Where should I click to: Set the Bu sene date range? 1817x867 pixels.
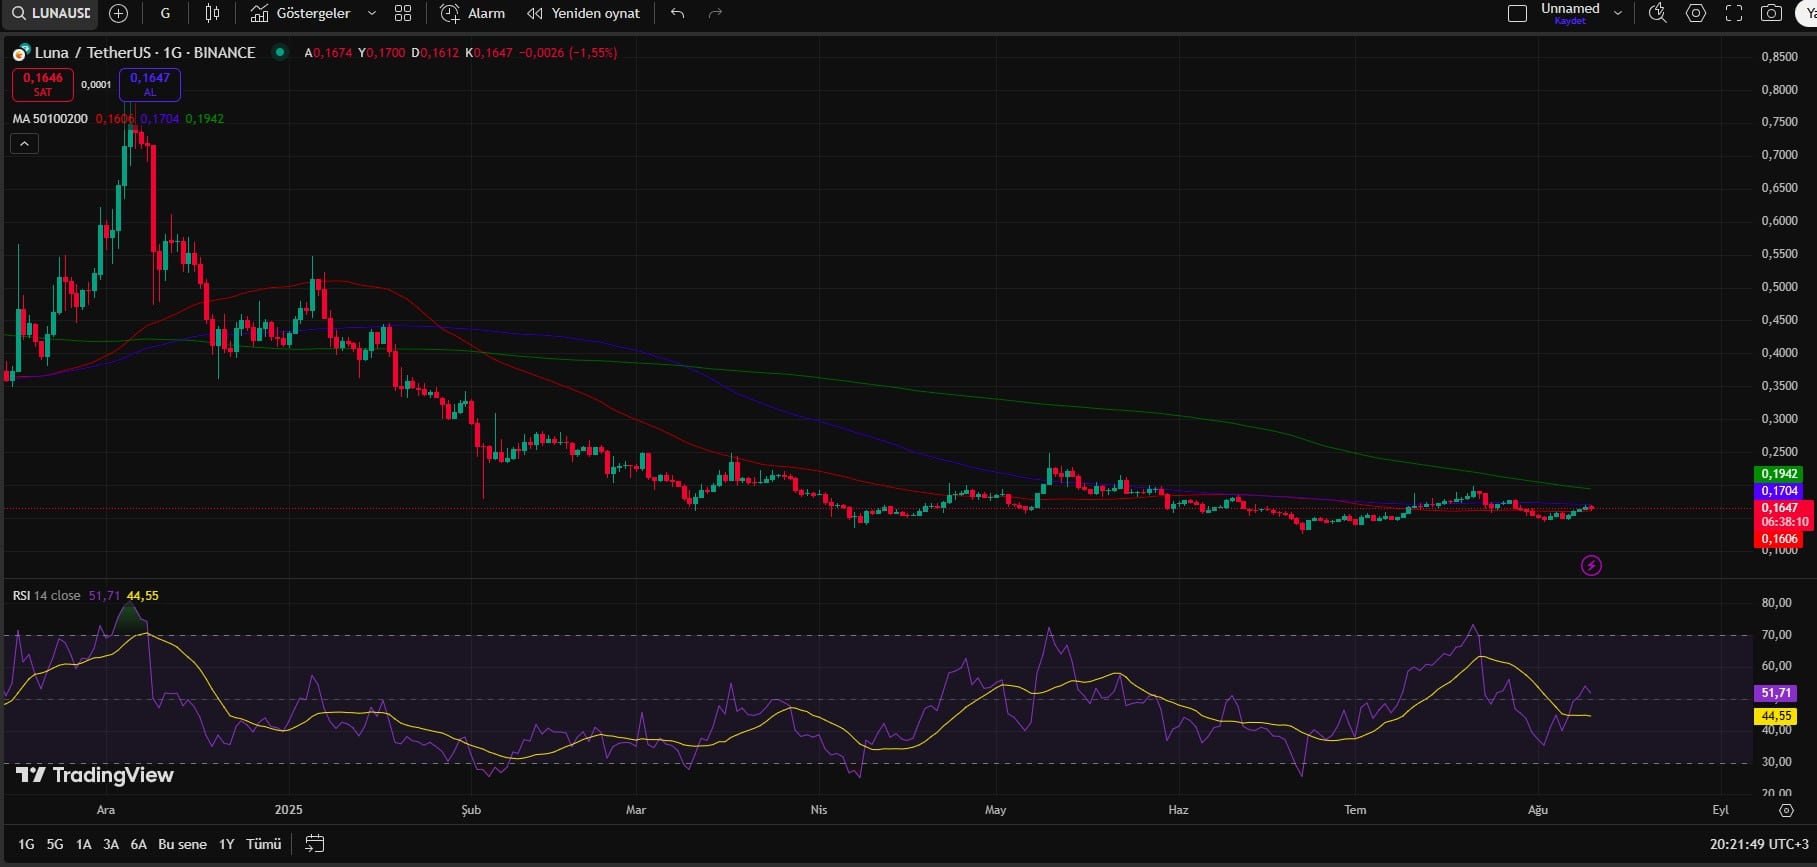182,844
